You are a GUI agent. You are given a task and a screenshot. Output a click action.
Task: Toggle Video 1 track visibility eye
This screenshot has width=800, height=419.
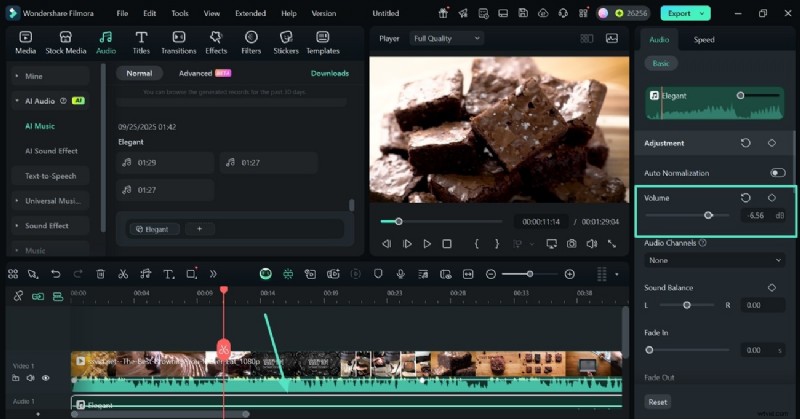[45, 378]
